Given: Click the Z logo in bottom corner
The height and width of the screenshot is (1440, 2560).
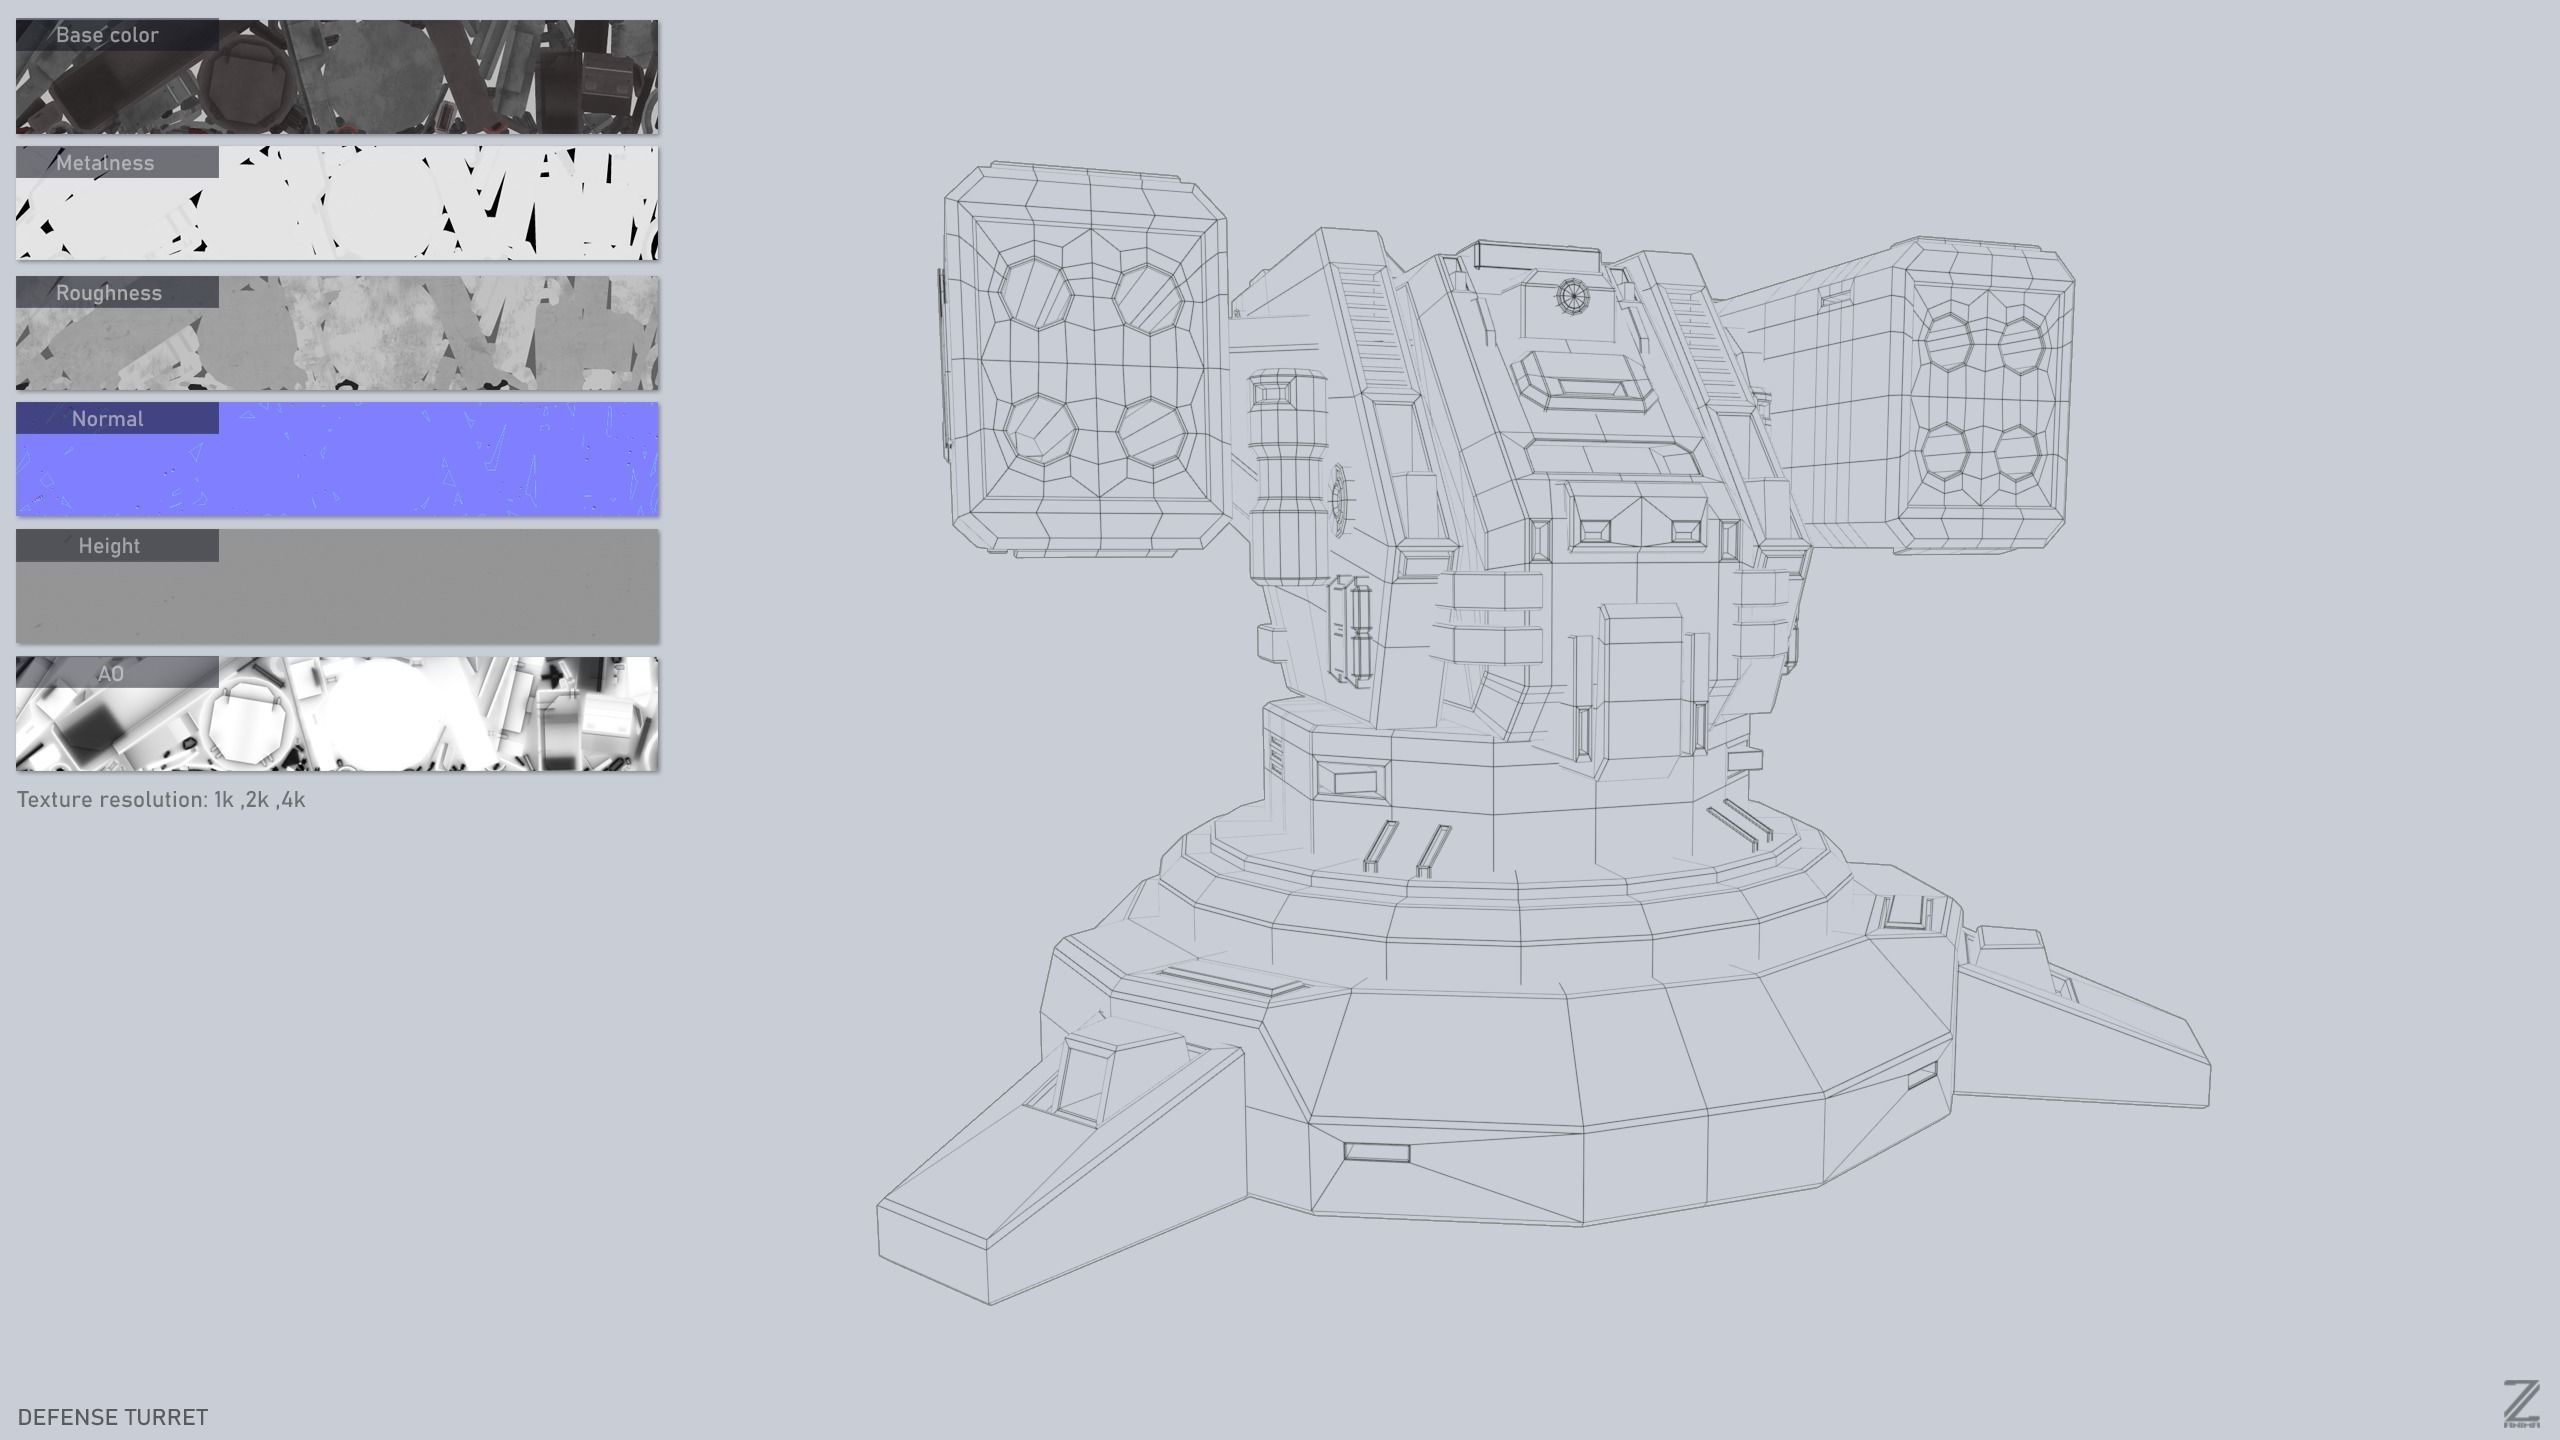Looking at the screenshot, I should coord(2521,1402).
